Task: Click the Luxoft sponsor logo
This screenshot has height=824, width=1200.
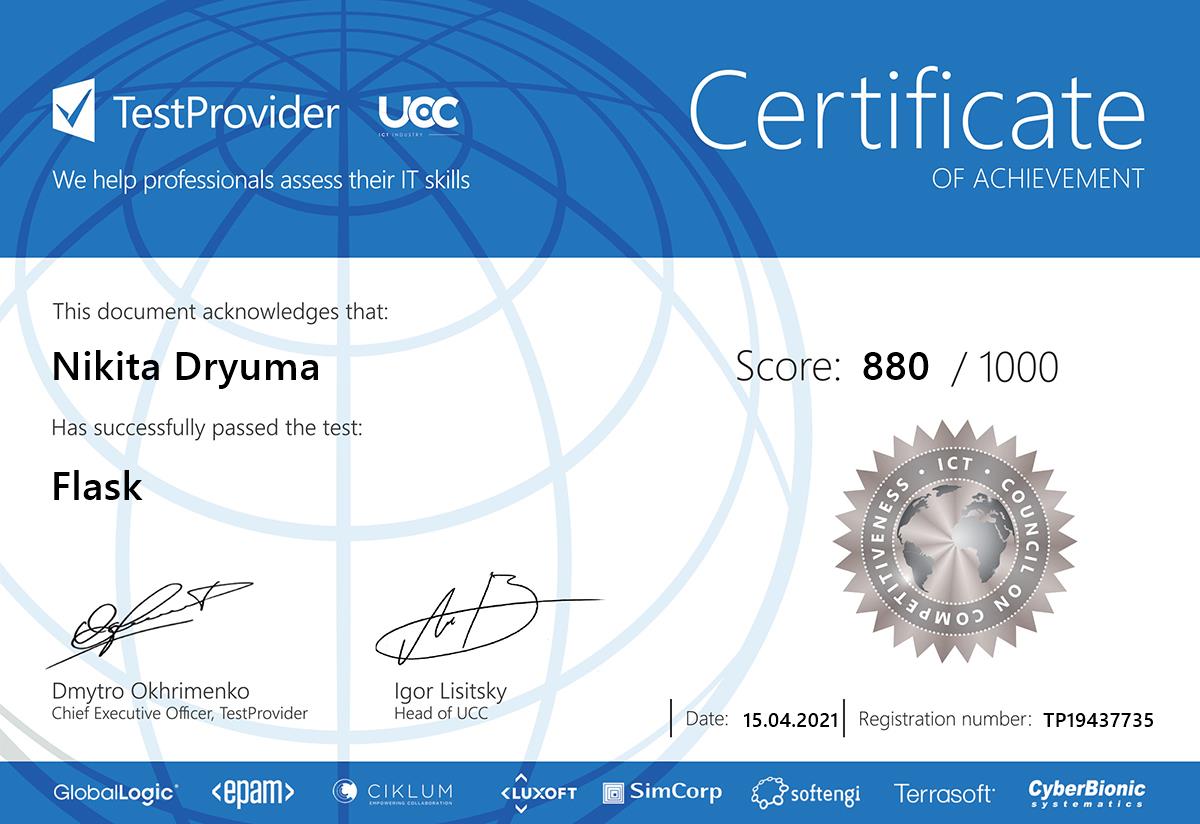Action: click(538, 792)
